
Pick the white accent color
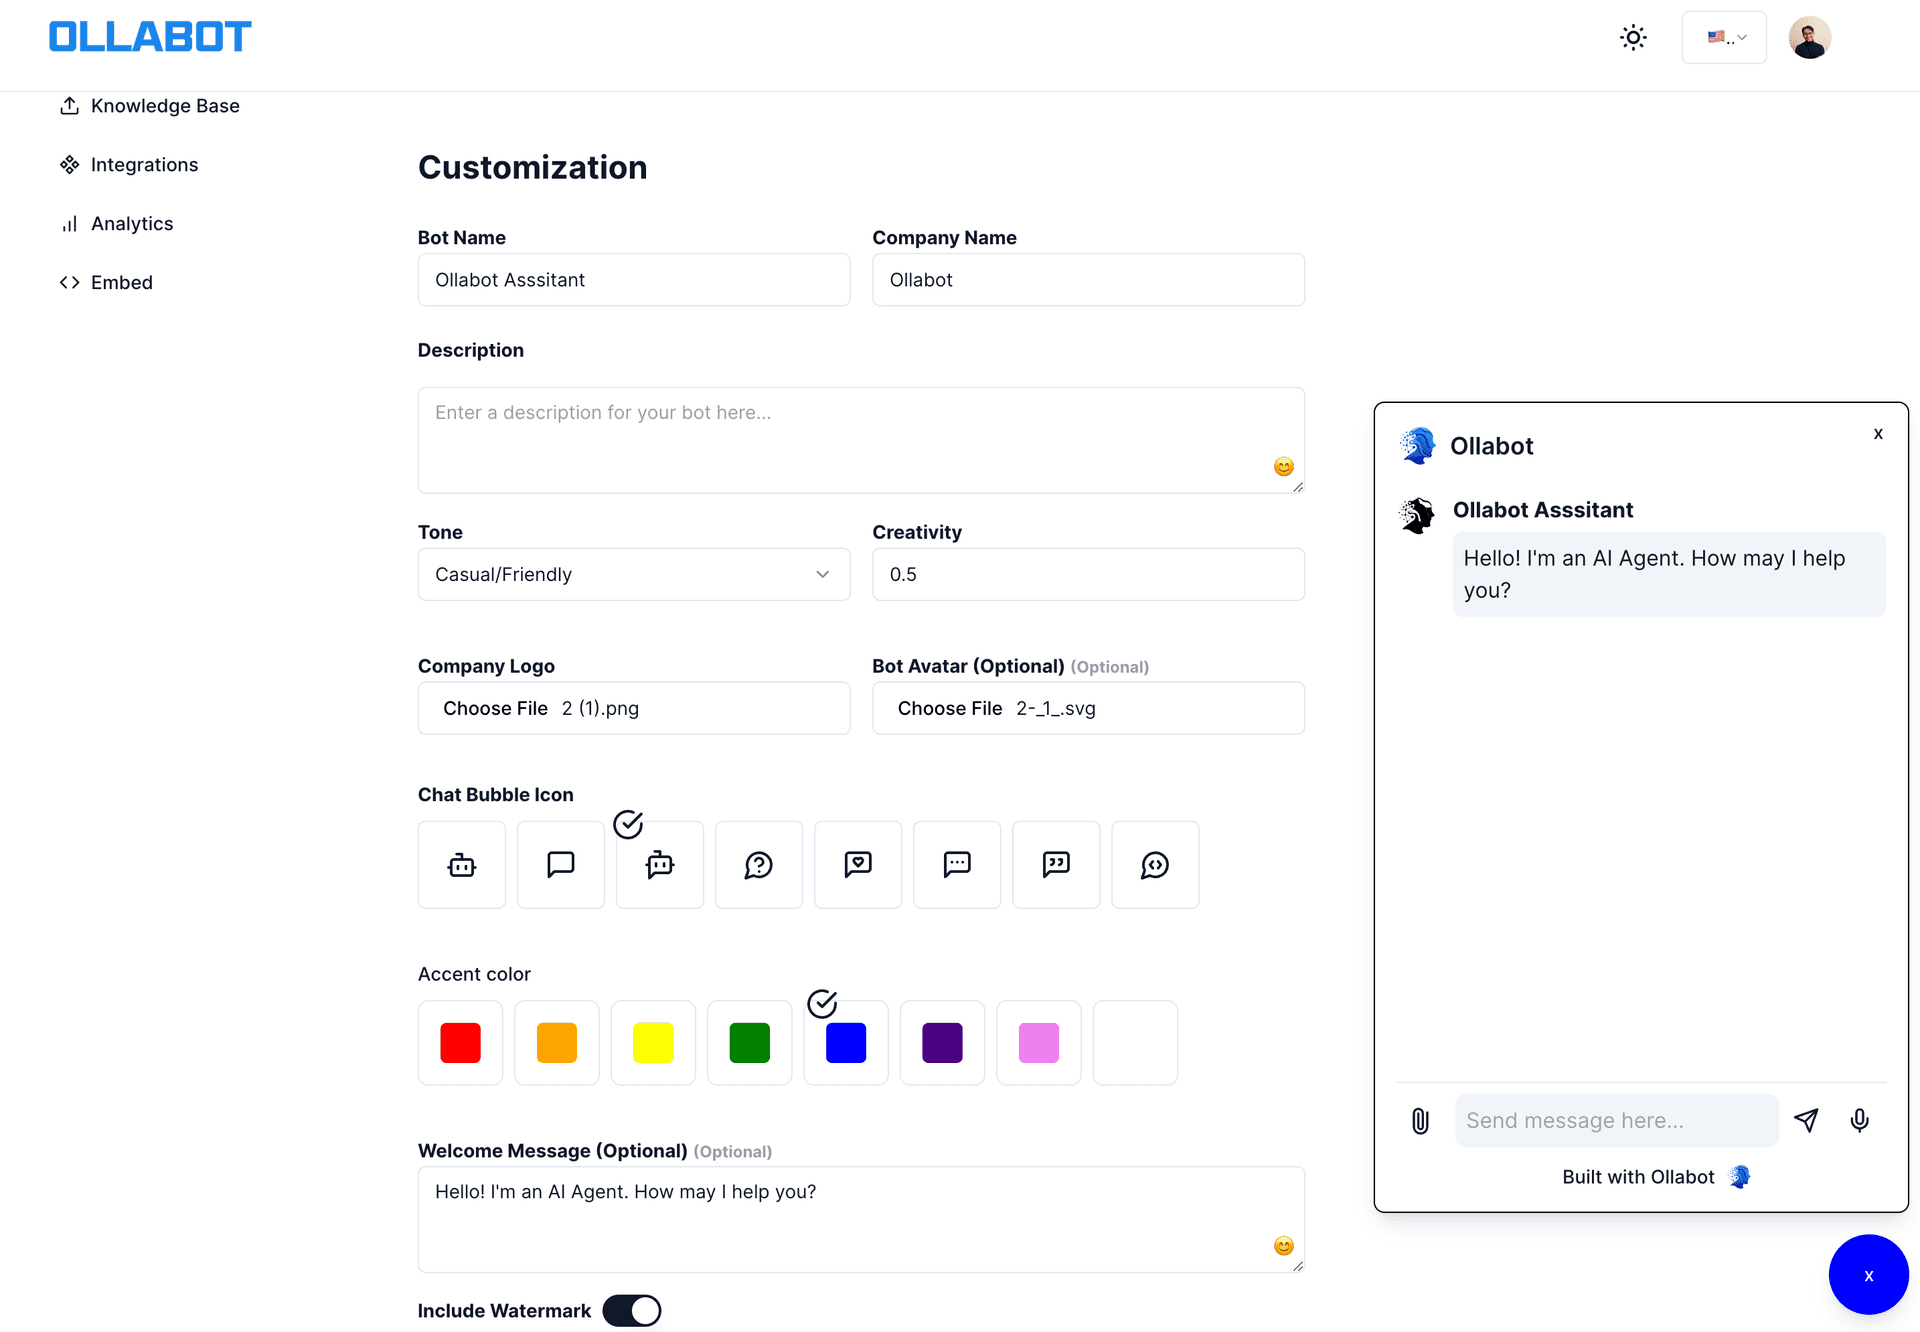click(1135, 1043)
